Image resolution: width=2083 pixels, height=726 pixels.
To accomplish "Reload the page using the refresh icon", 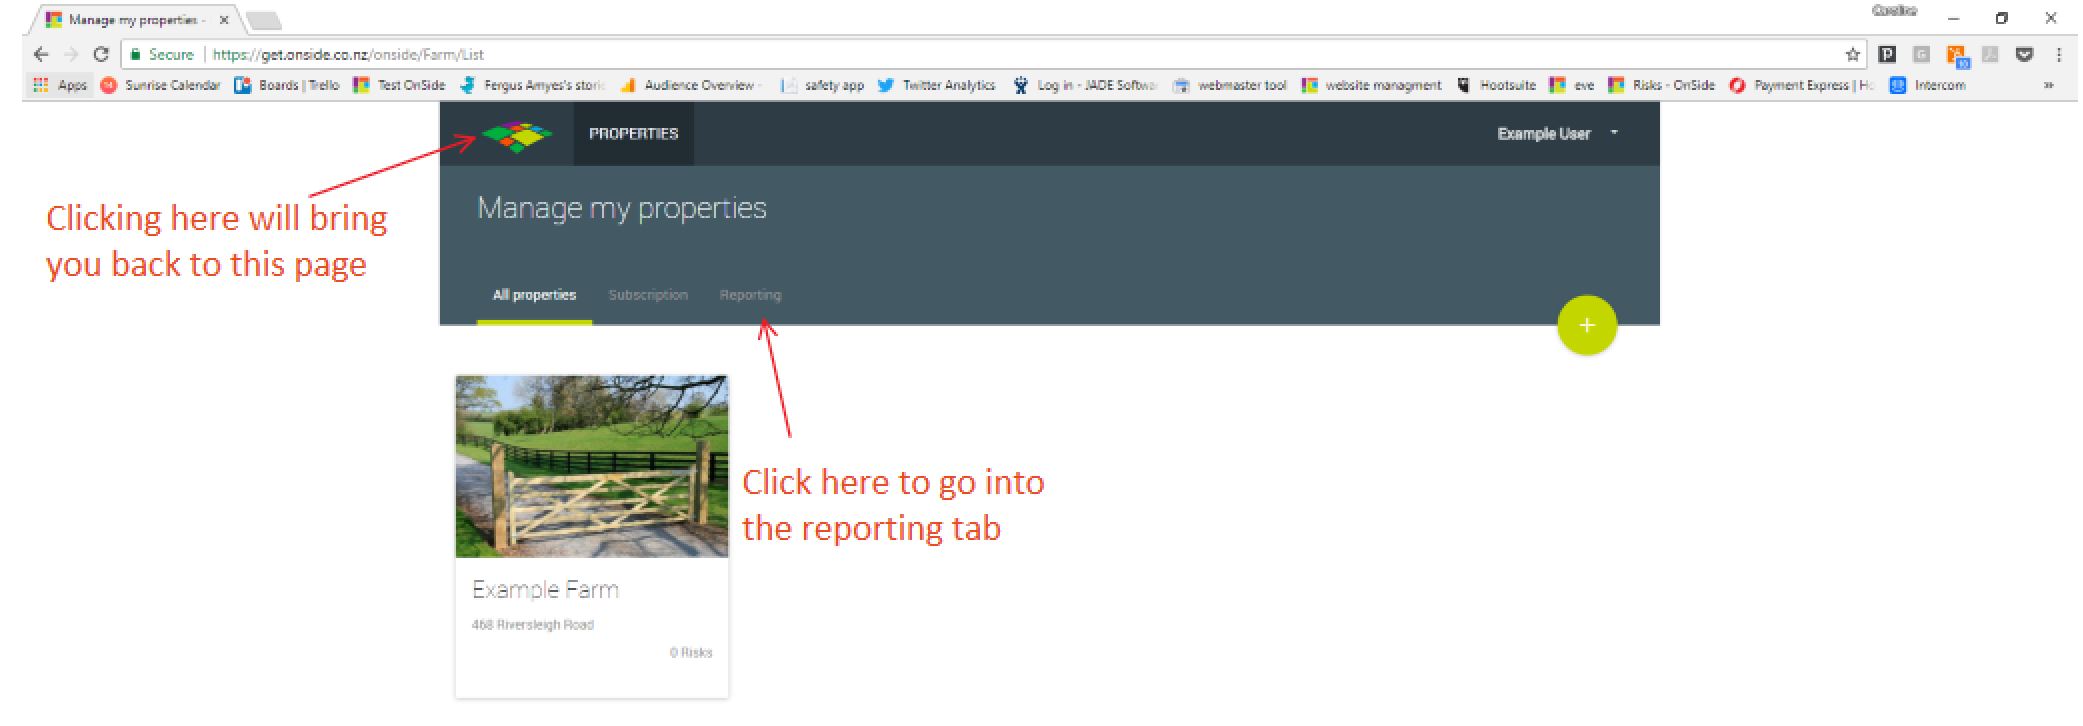I will 101,55.
